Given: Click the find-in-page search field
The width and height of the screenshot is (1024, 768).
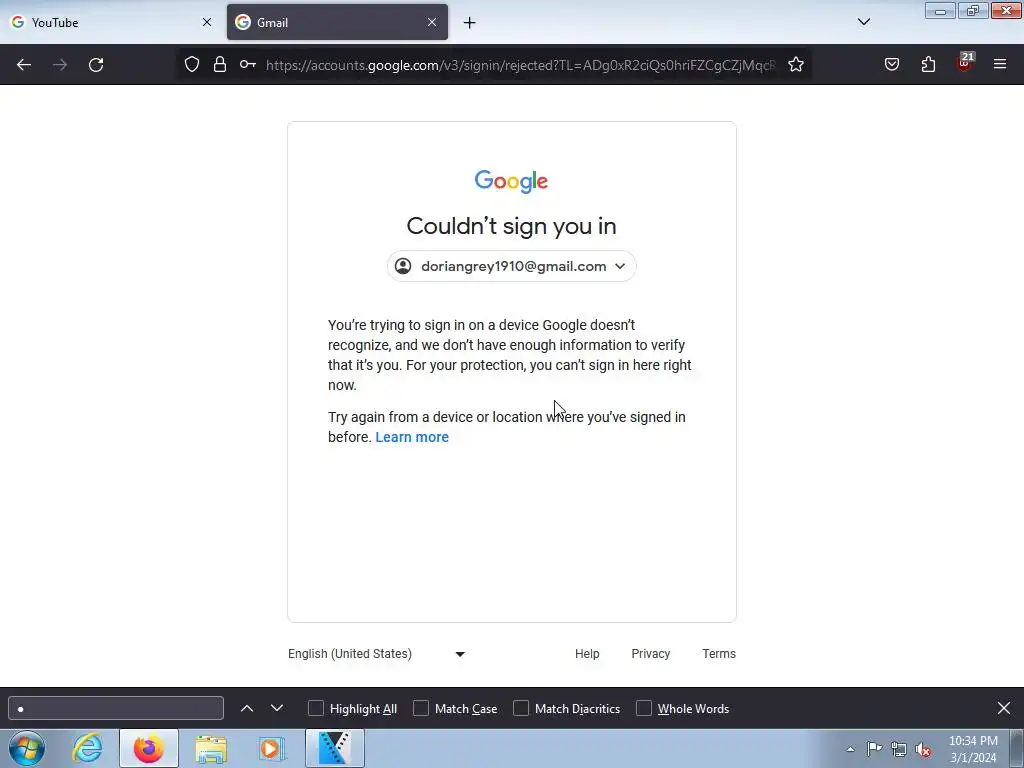Looking at the screenshot, I should pyautogui.click(x=116, y=709).
